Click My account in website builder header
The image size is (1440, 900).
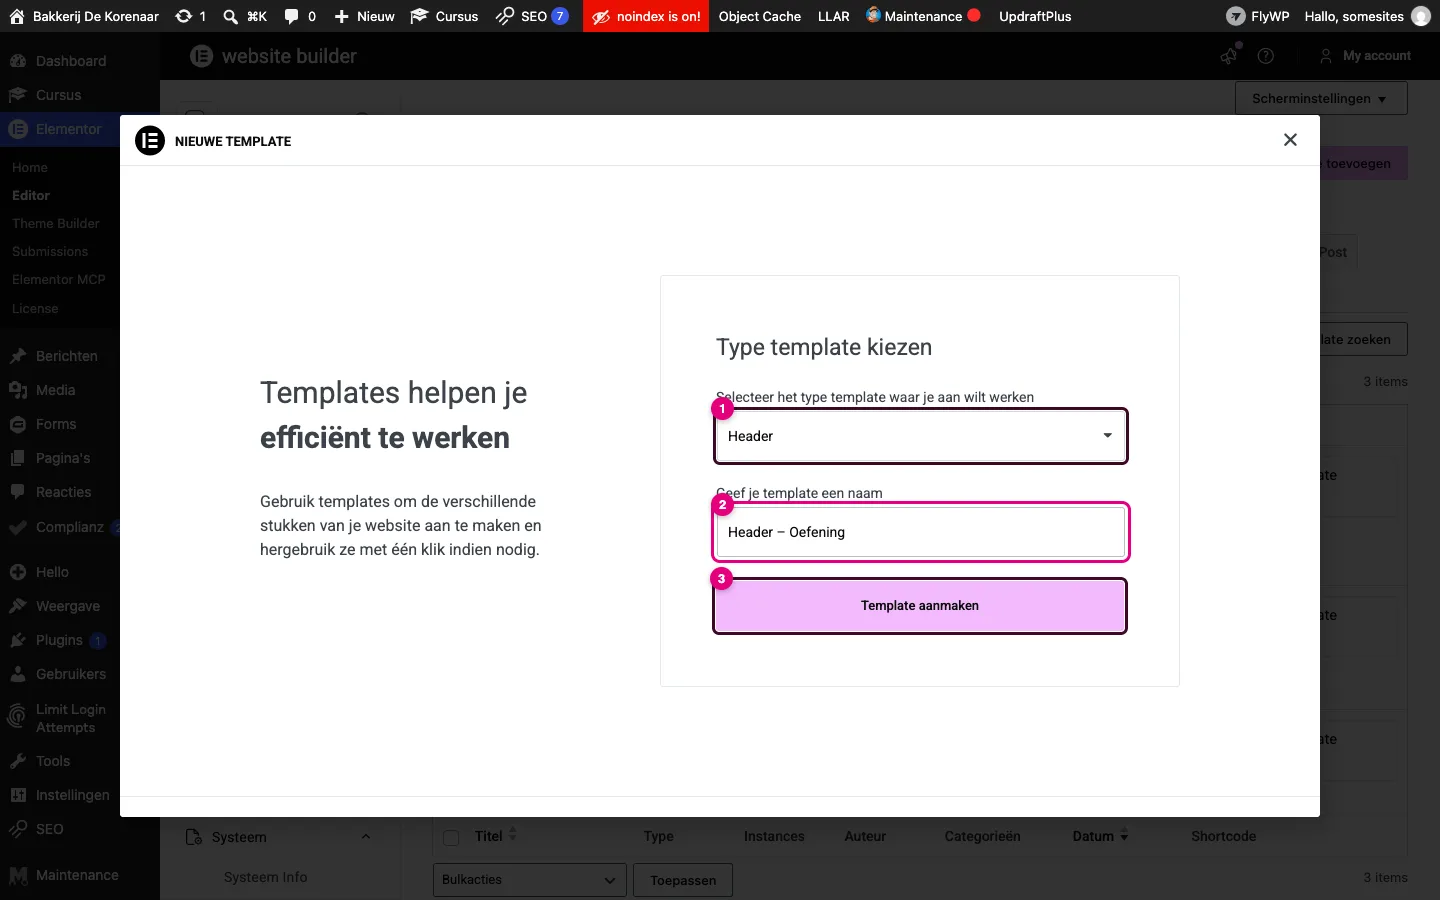click(x=1365, y=56)
